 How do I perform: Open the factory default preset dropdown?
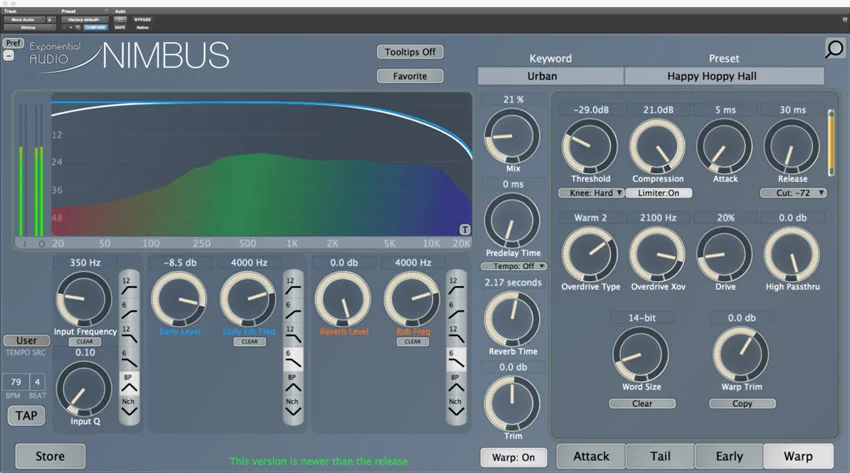click(84, 20)
